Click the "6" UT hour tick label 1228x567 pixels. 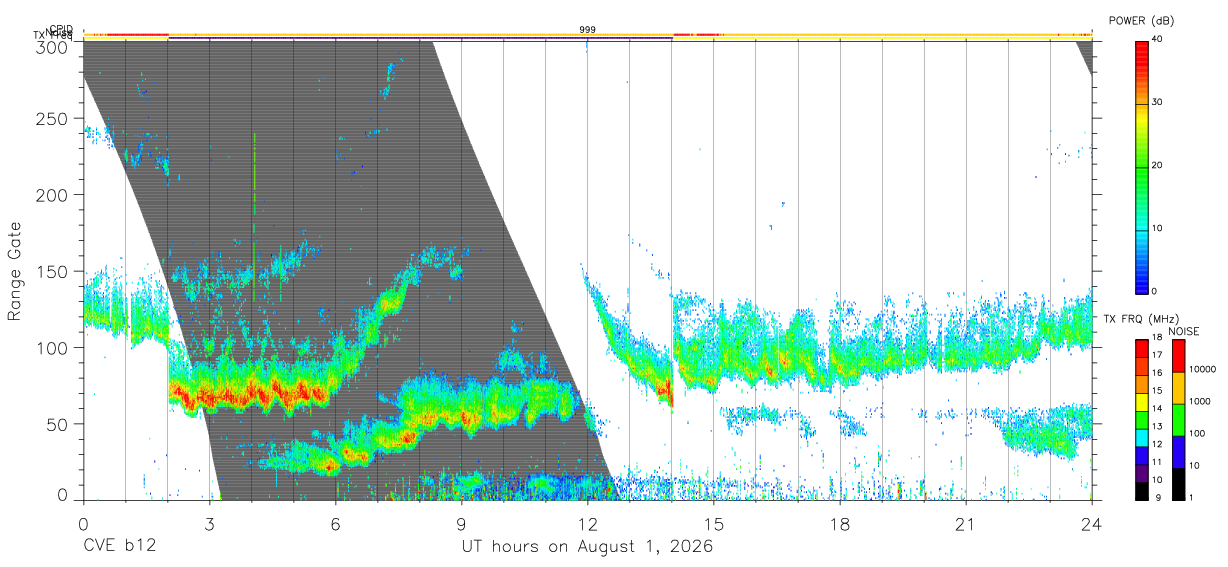click(335, 524)
